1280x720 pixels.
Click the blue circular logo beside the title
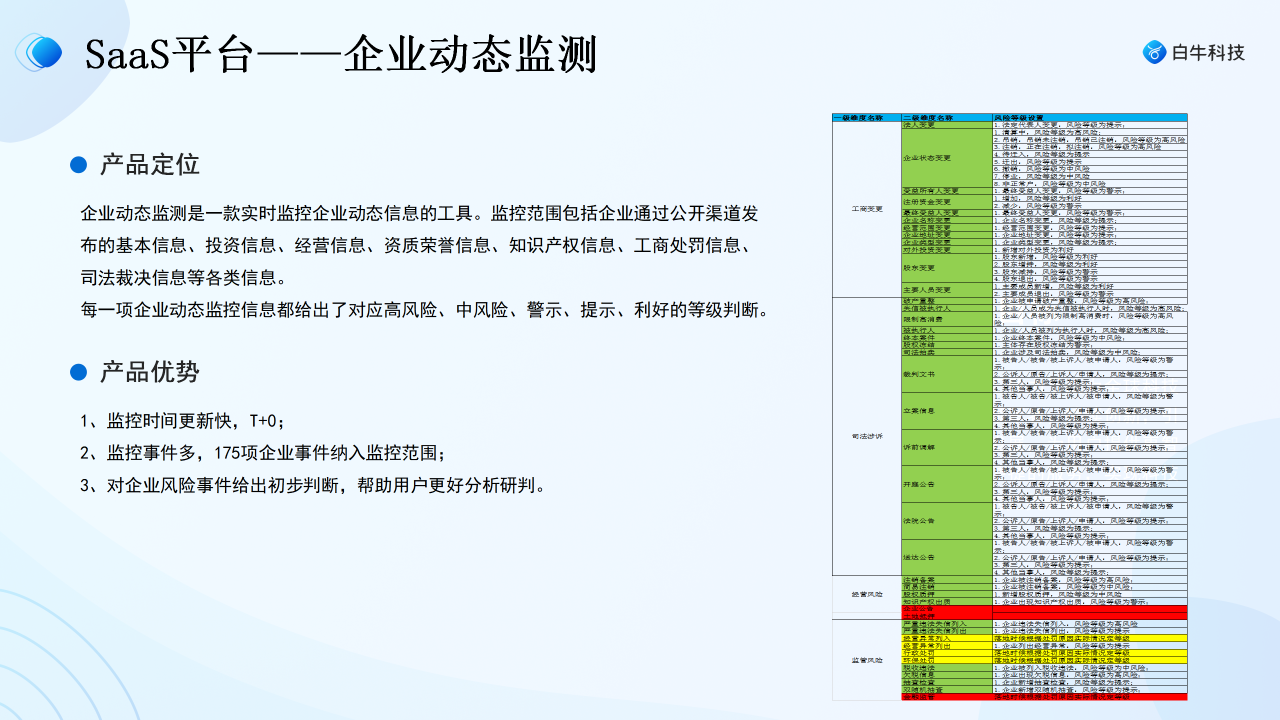[x=41, y=52]
